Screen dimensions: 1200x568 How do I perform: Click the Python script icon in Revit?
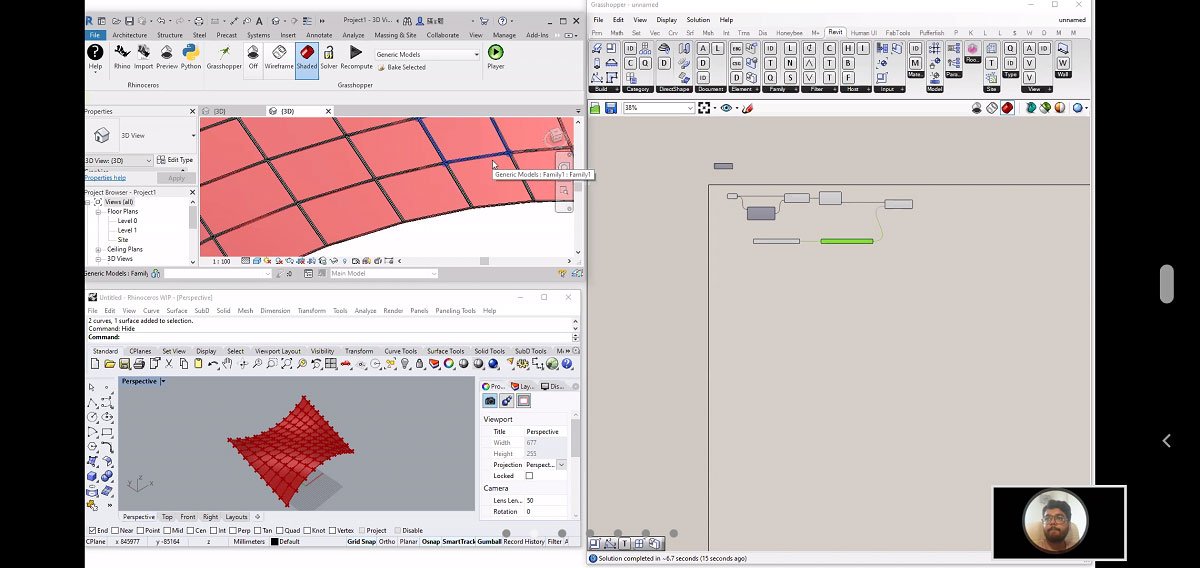pos(190,54)
